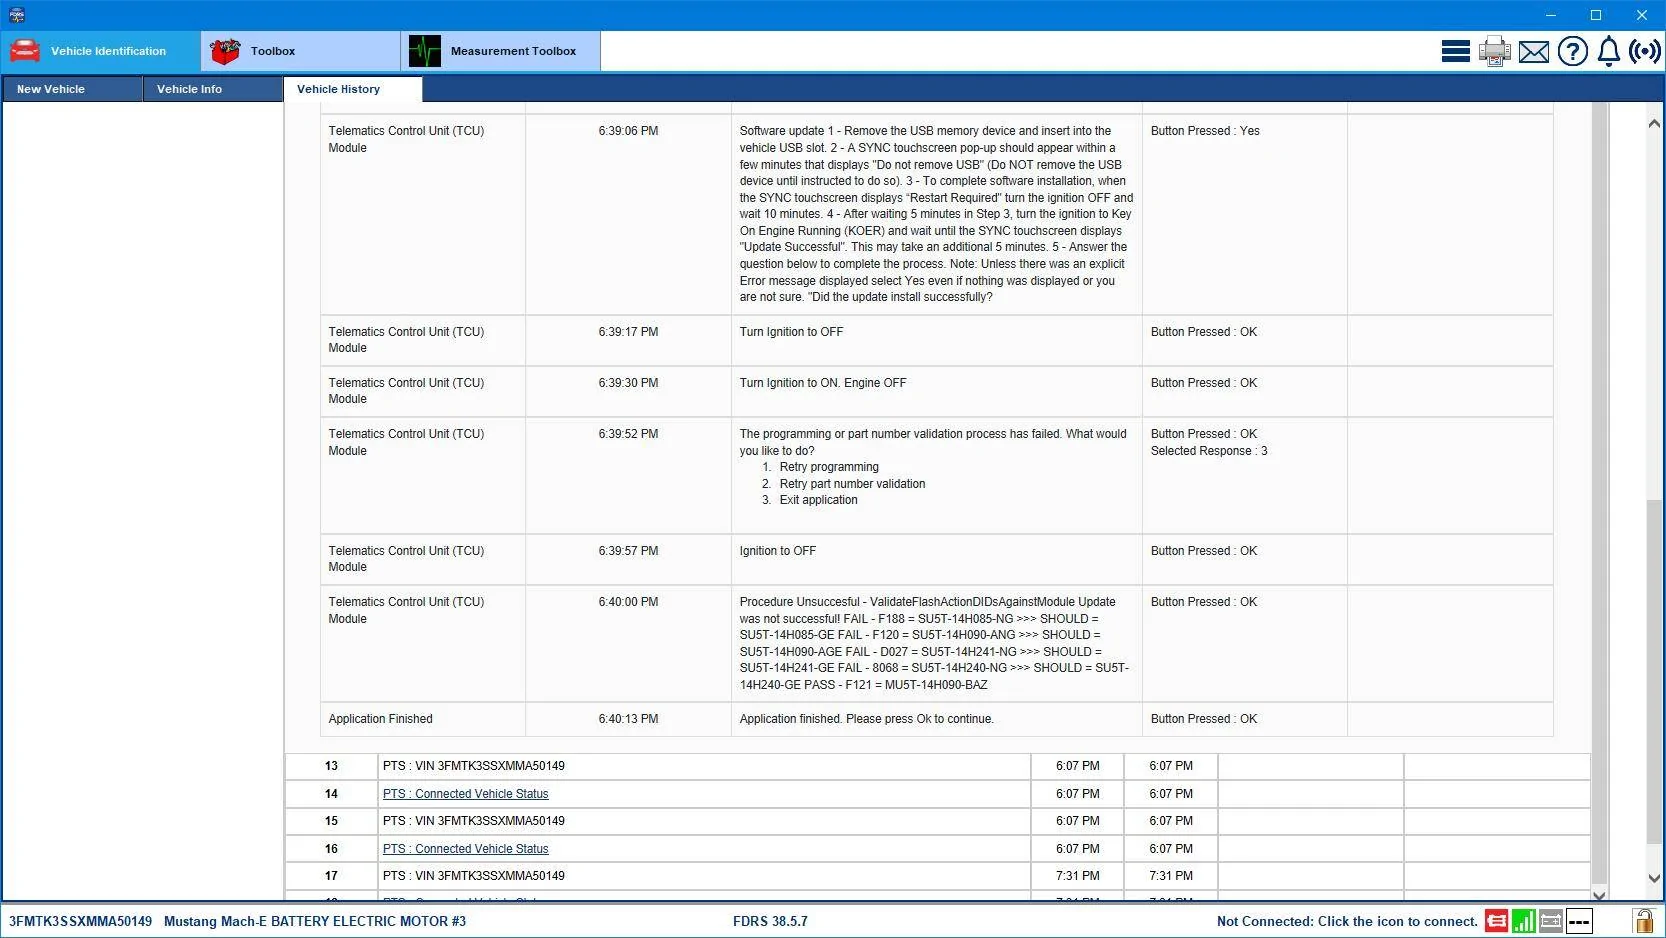Open row 16 Connected Vehicle Status link
1666x938 pixels.
click(465, 849)
